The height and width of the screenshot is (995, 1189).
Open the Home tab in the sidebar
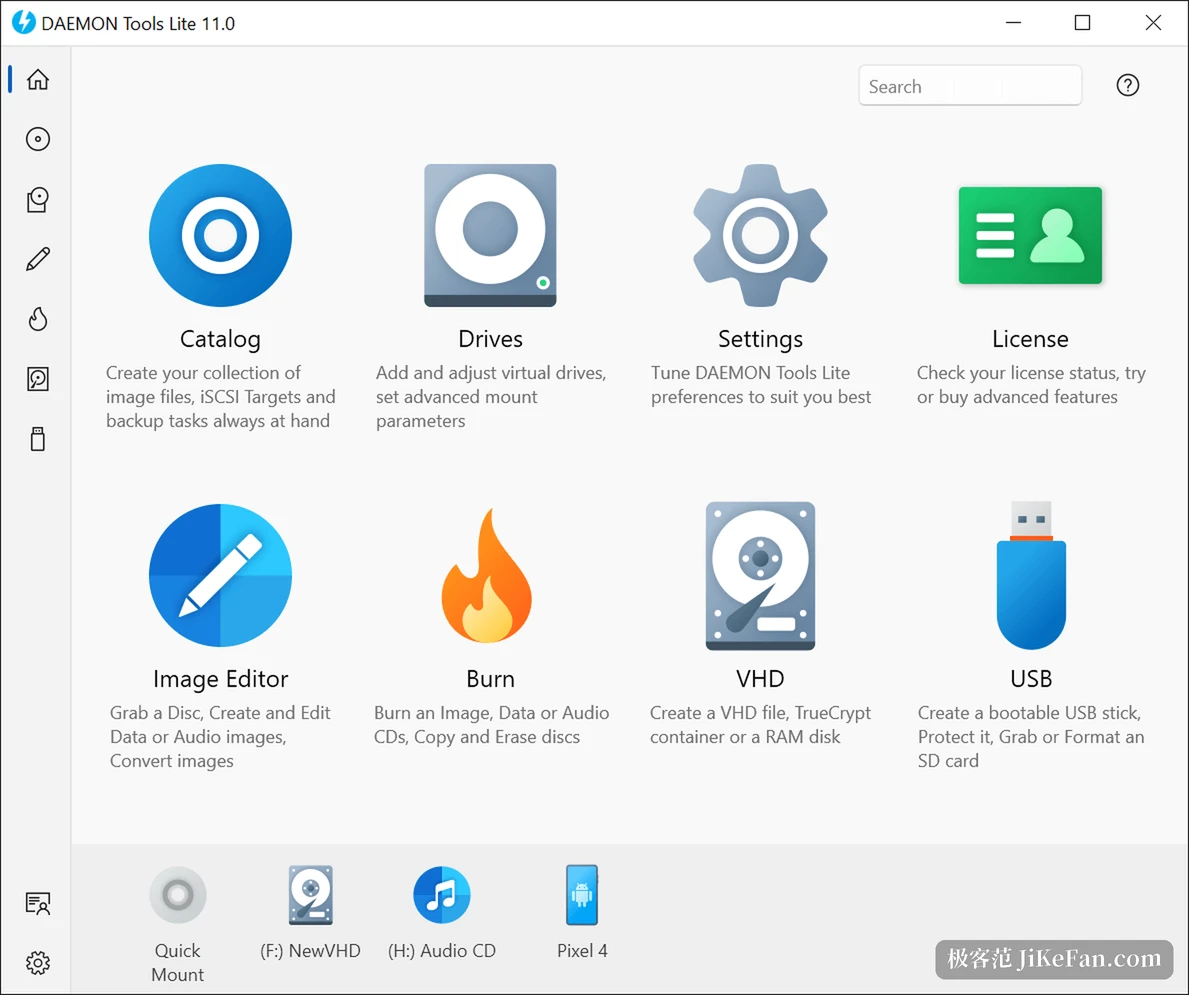(x=38, y=80)
